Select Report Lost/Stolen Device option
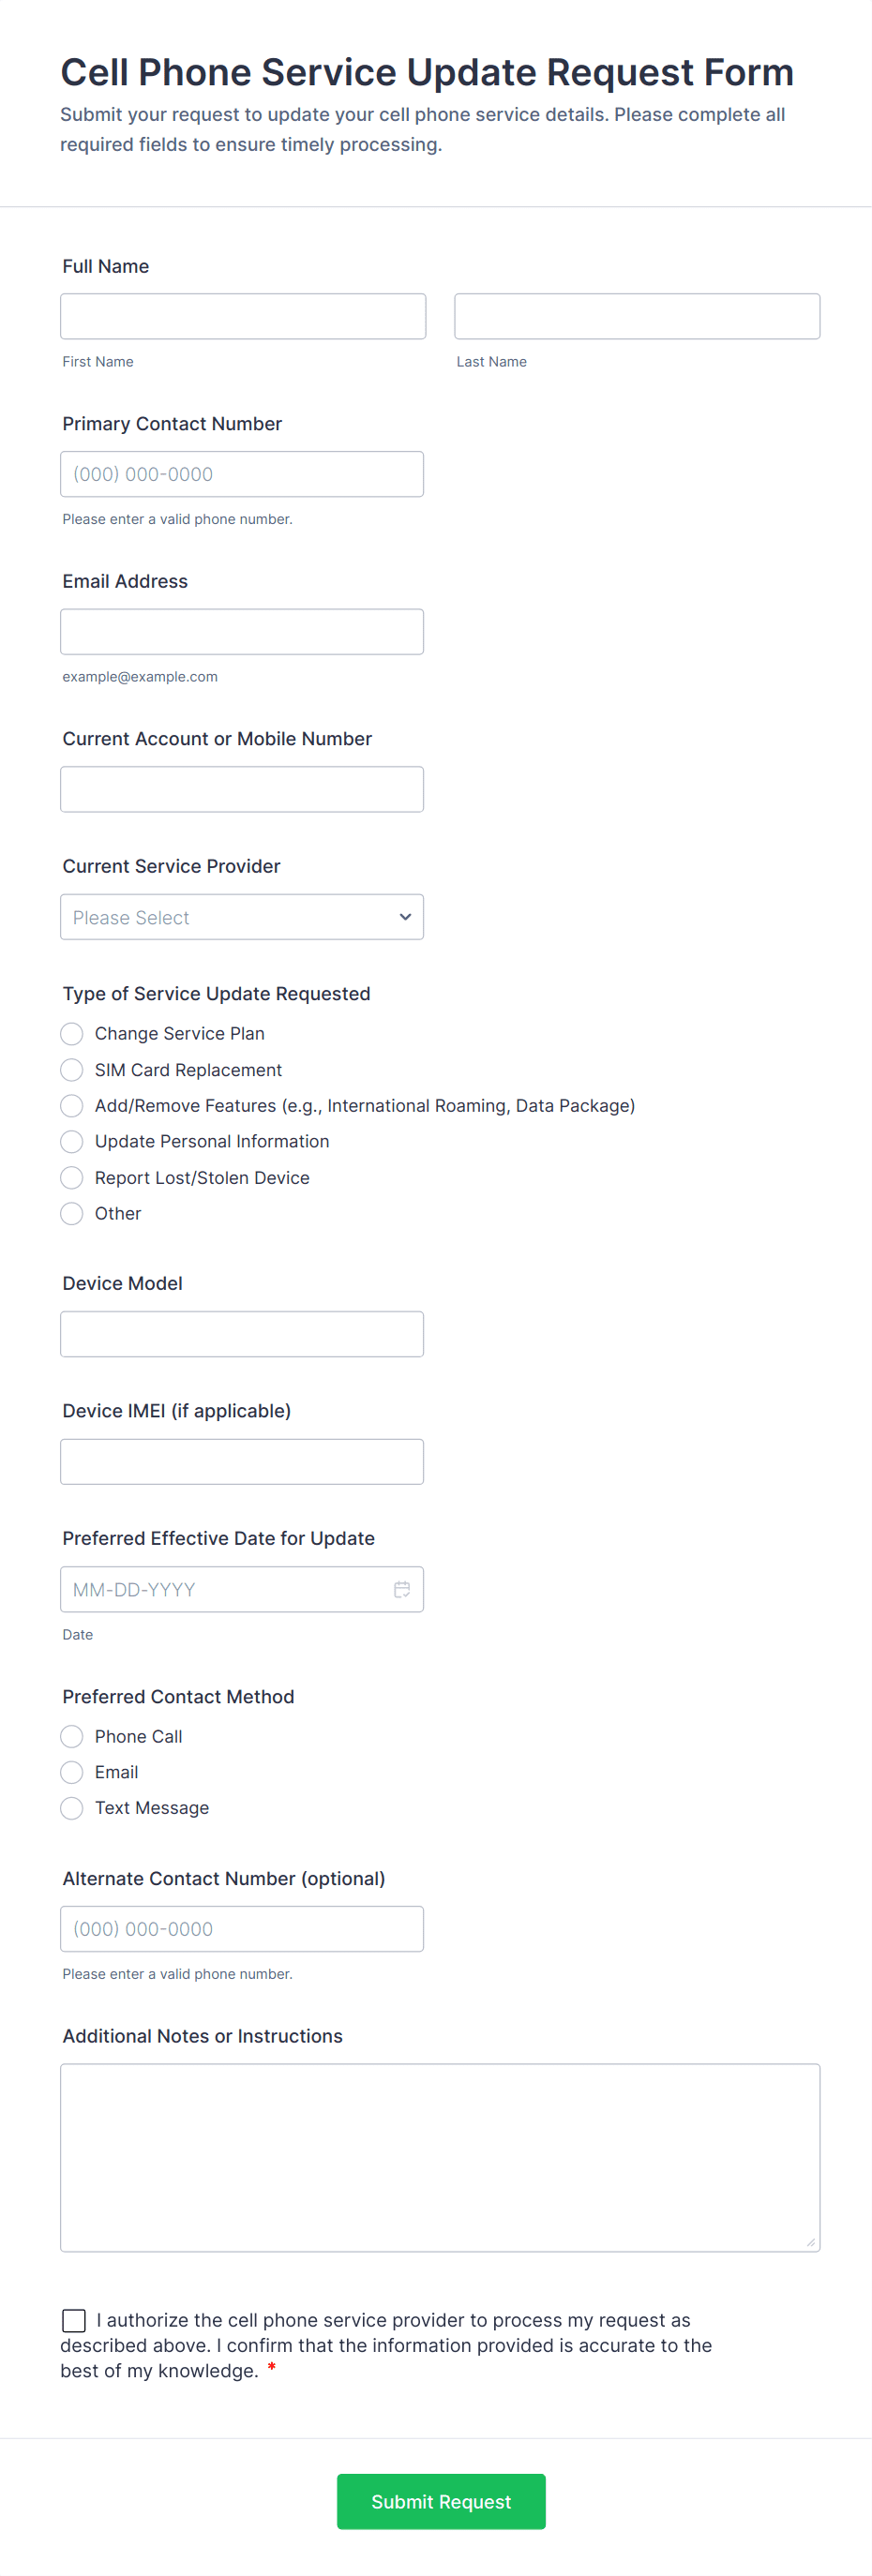Screen dimensions: 872x2576 (x=72, y=1177)
